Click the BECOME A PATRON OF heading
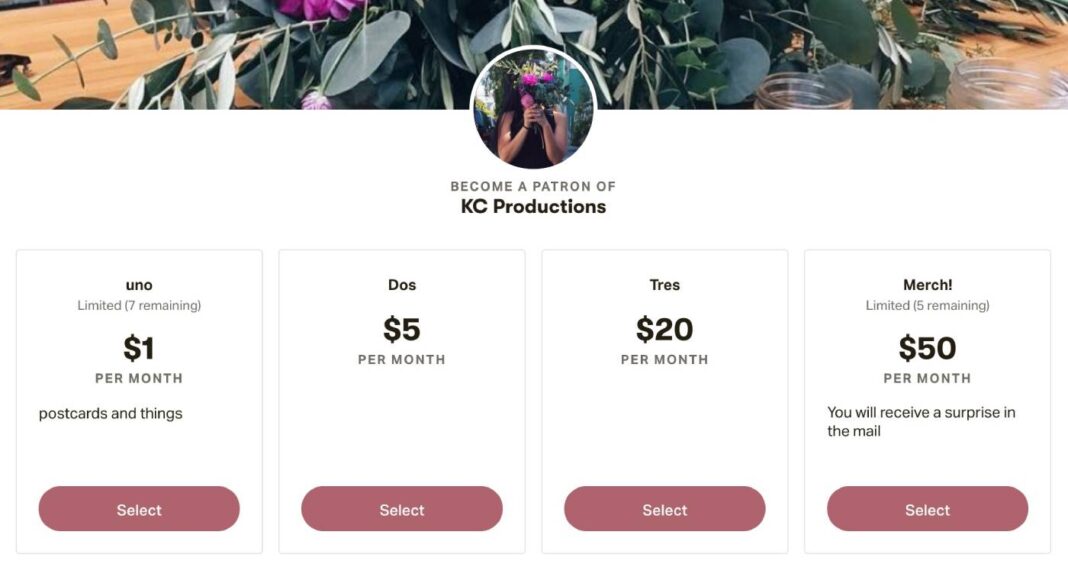Image resolution: width=1068 pixels, height=580 pixels. click(x=533, y=185)
